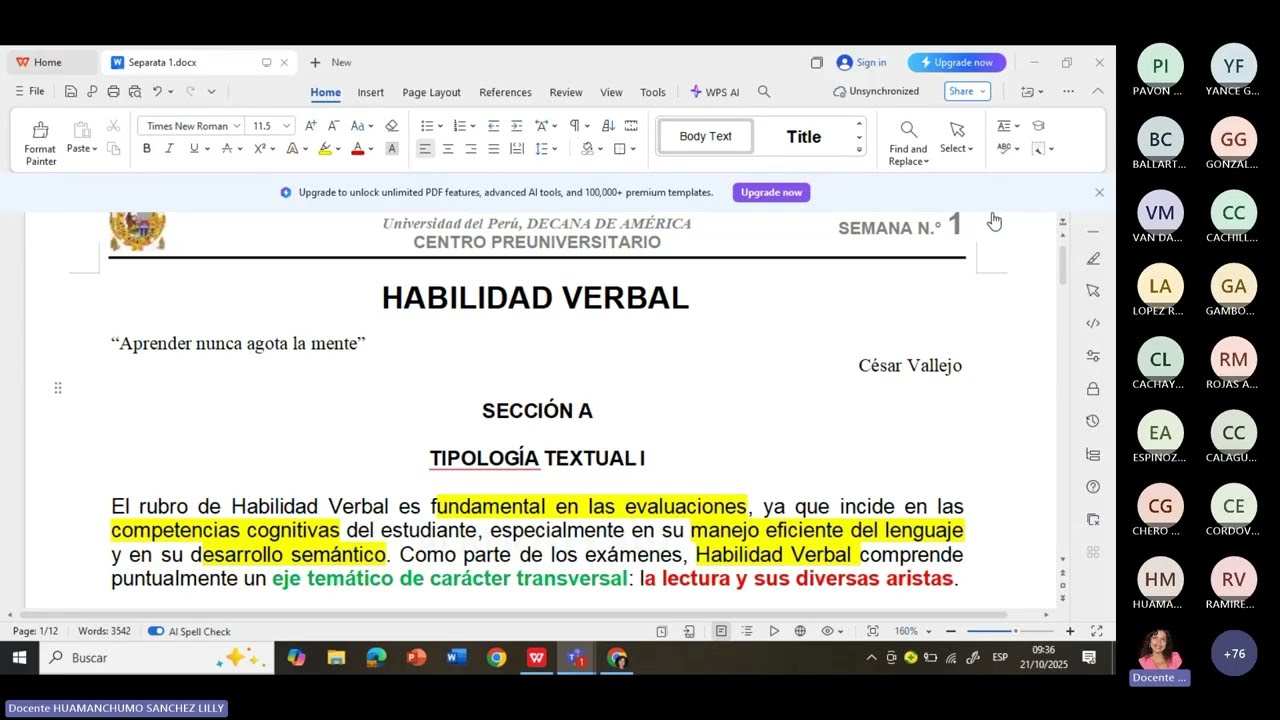The height and width of the screenshot is (720, 1280).
Task: Open Google Chrome from the taskbar
Action: click(x=496, y=657)
